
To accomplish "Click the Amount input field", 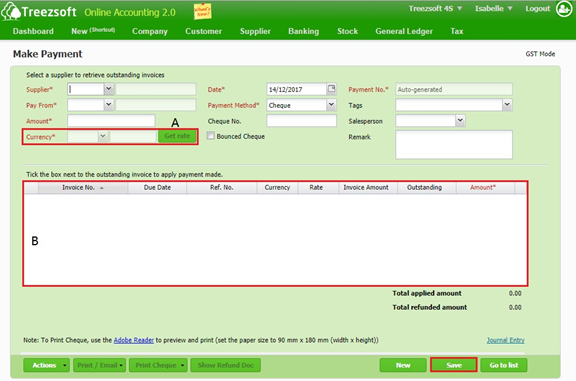I will coord(111,121).
